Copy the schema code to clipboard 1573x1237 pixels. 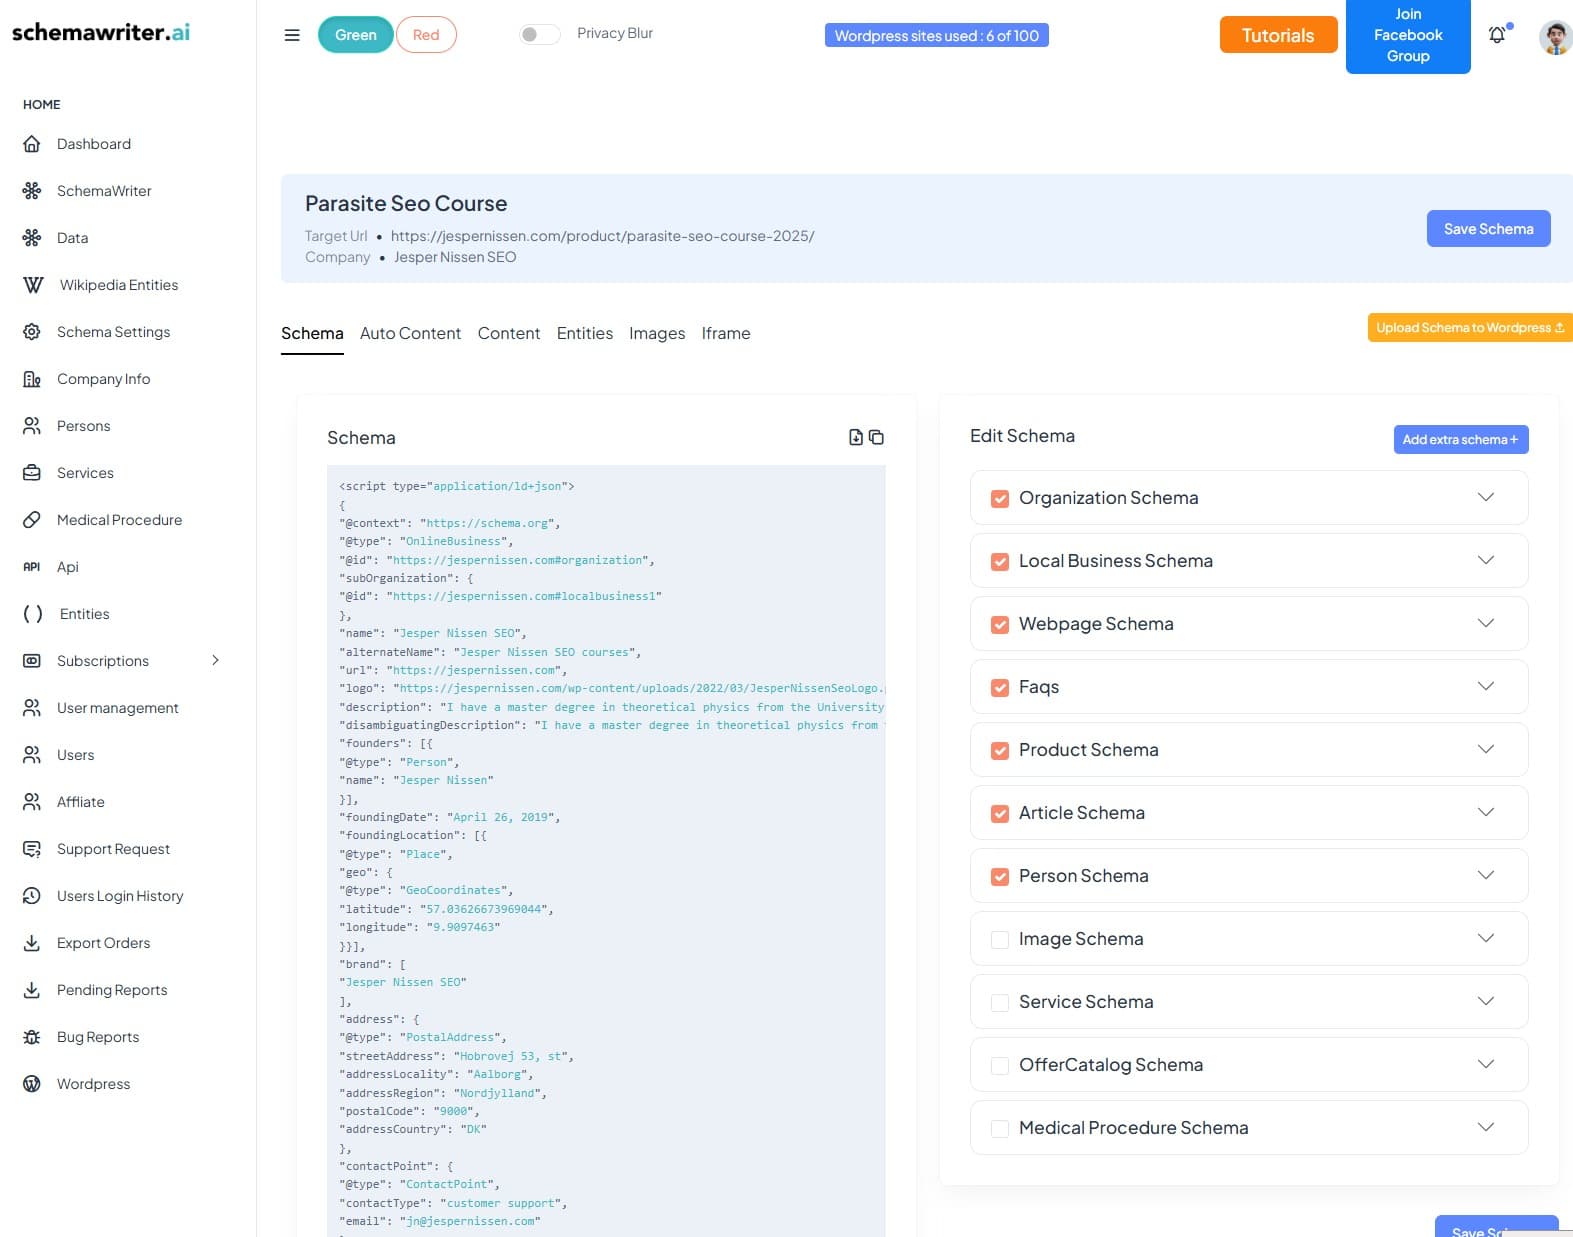[x=877, y=437]
